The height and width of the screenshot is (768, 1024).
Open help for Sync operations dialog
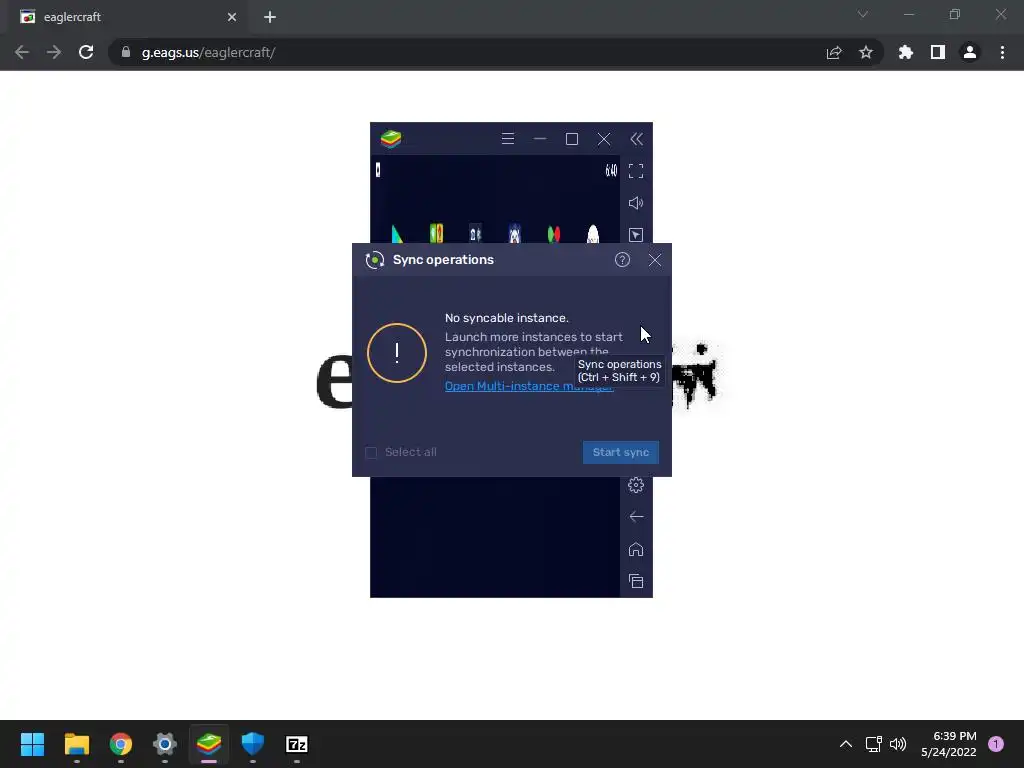(622, 260)
